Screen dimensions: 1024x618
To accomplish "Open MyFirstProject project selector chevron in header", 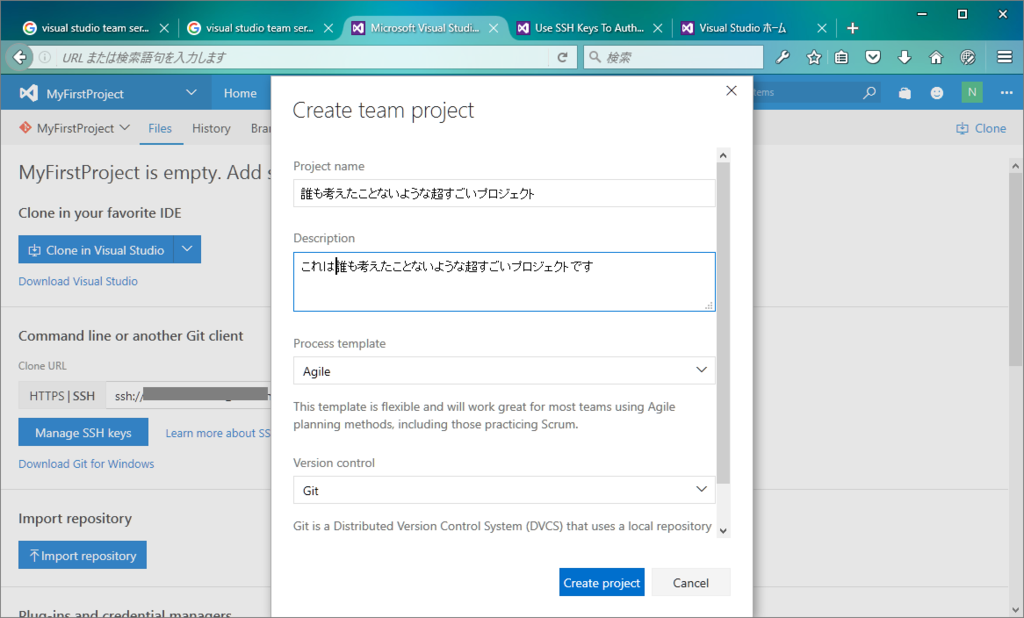I will tap(191, 93).
